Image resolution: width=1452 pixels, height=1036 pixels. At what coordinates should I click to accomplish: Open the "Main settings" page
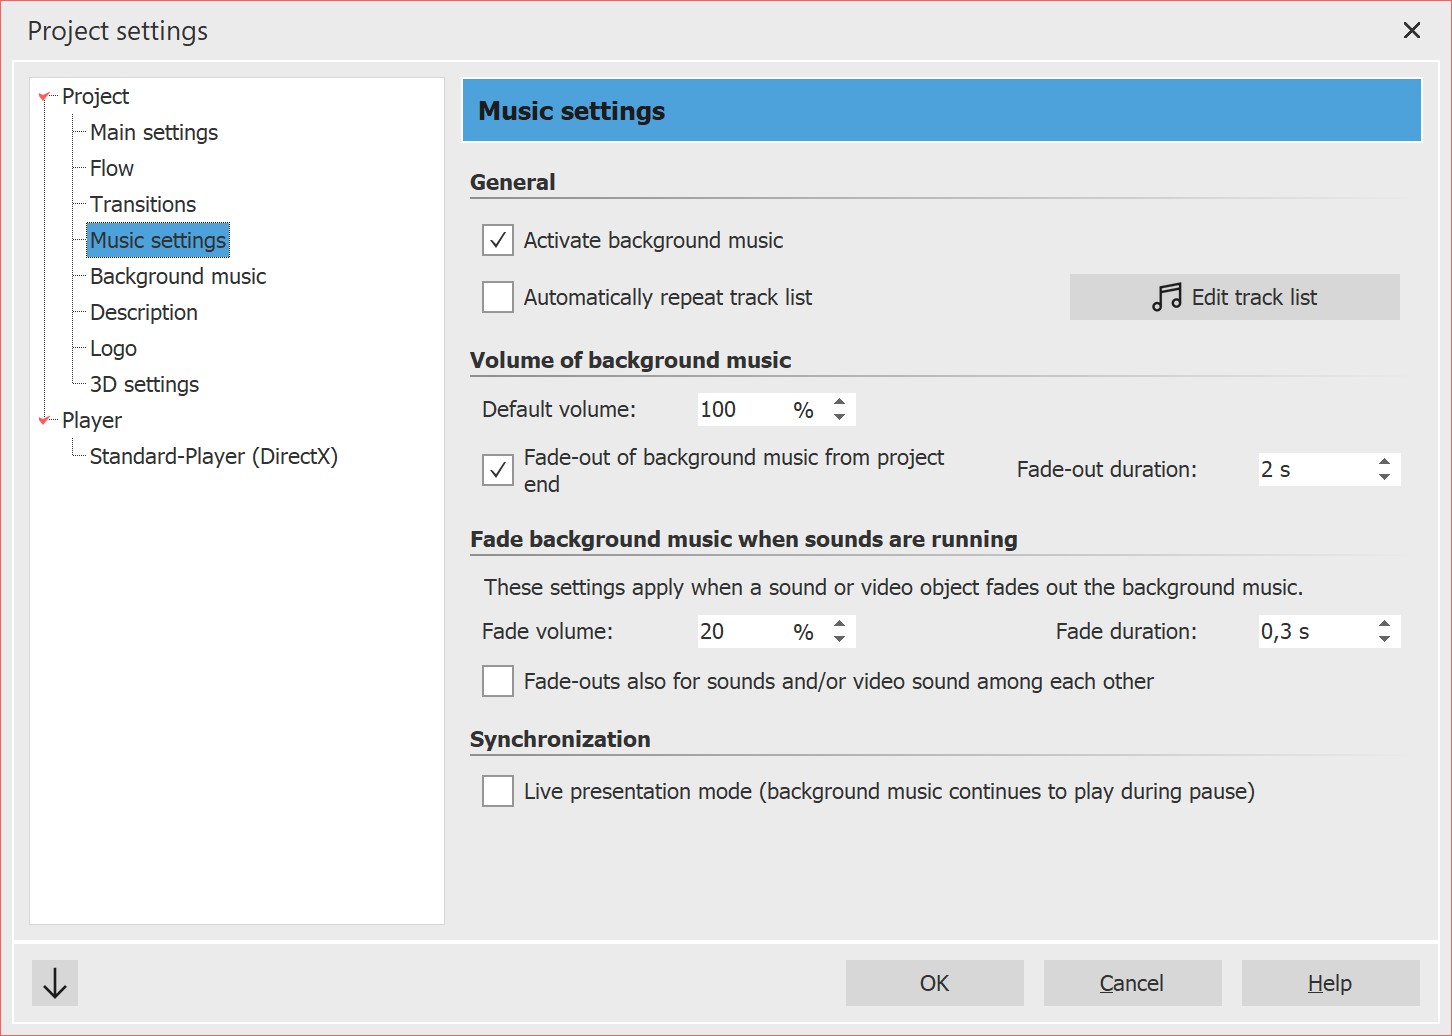[x=153, y=132]
